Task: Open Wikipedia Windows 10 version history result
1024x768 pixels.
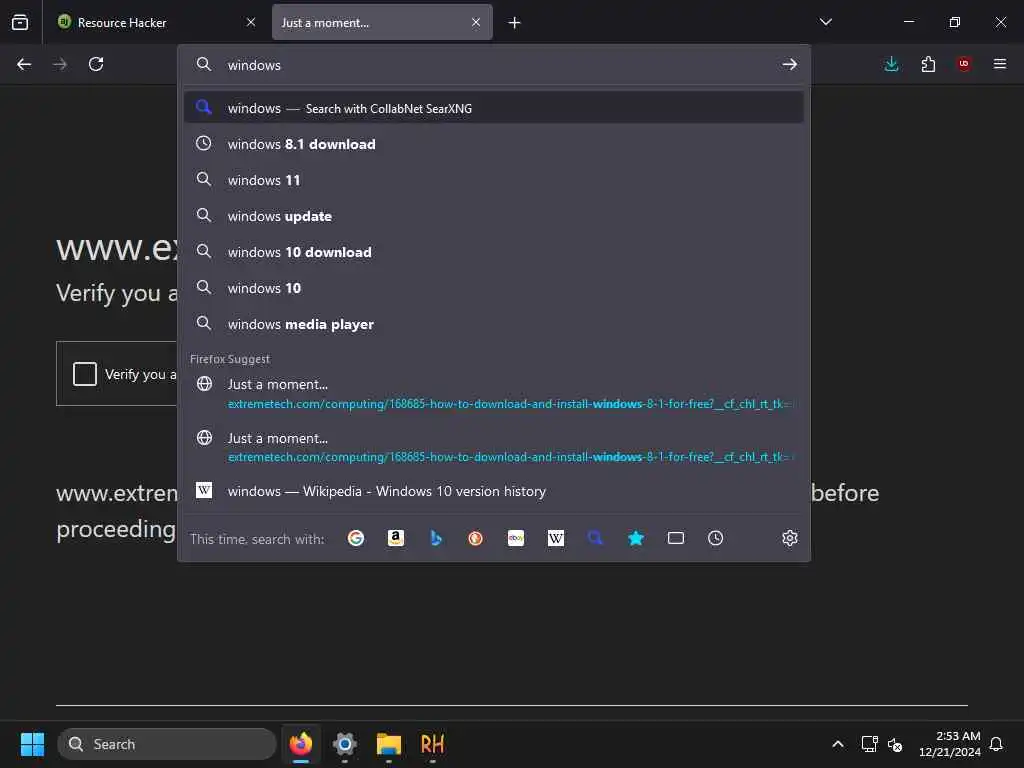Action: point(494,491)
